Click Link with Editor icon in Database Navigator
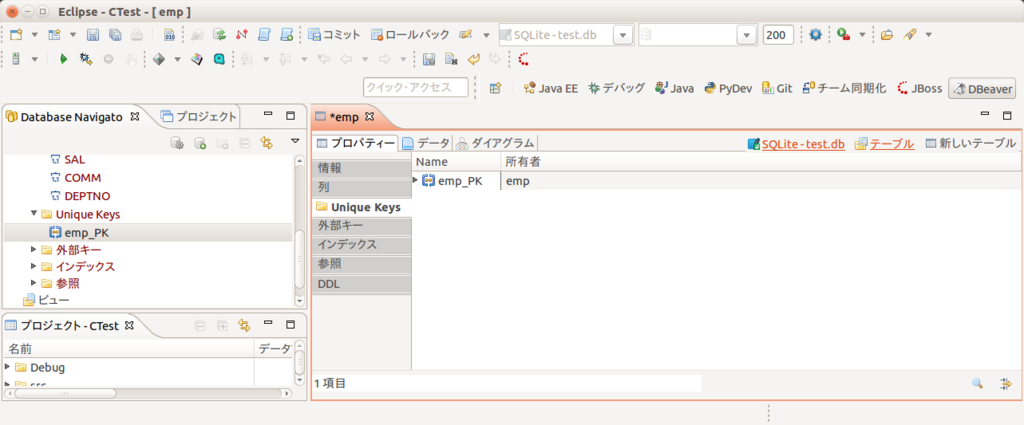The image size is (1024, 425). point(266,143)
